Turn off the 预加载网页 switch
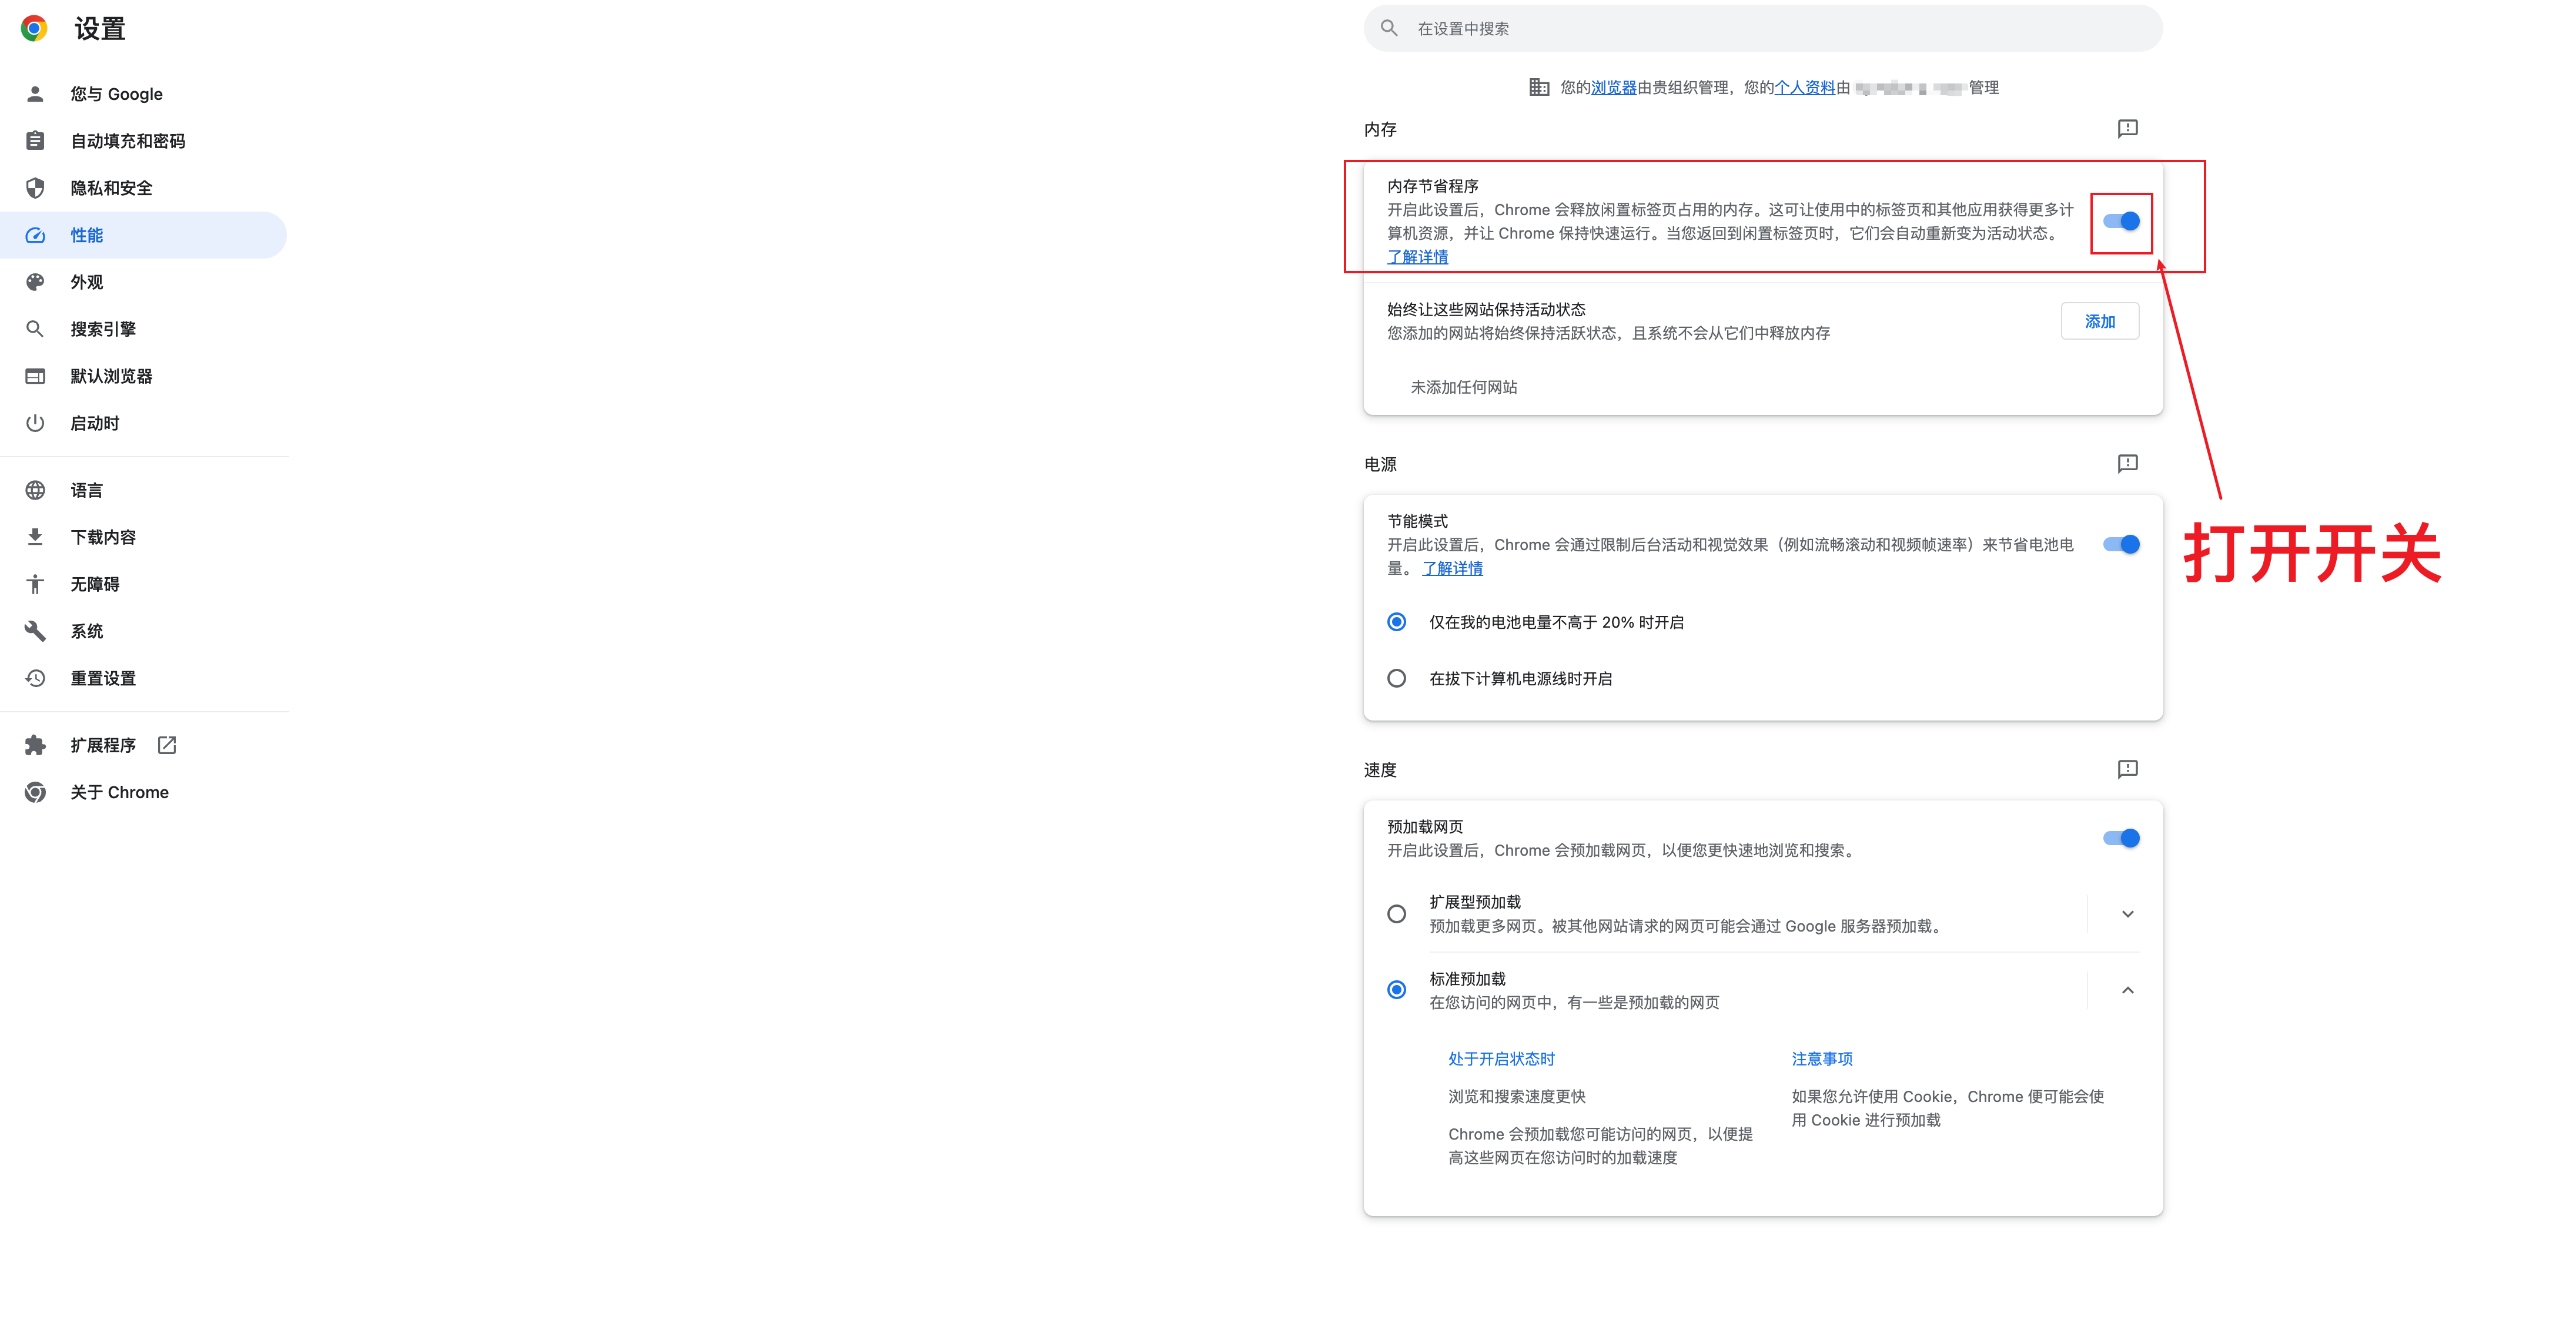This screenshot has height=1320, width=2576. [2121, 838]
